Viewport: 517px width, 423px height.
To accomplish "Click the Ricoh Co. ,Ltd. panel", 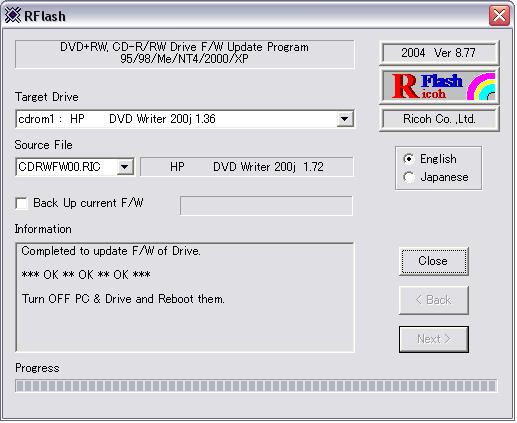I will click(x=439, y=119).
